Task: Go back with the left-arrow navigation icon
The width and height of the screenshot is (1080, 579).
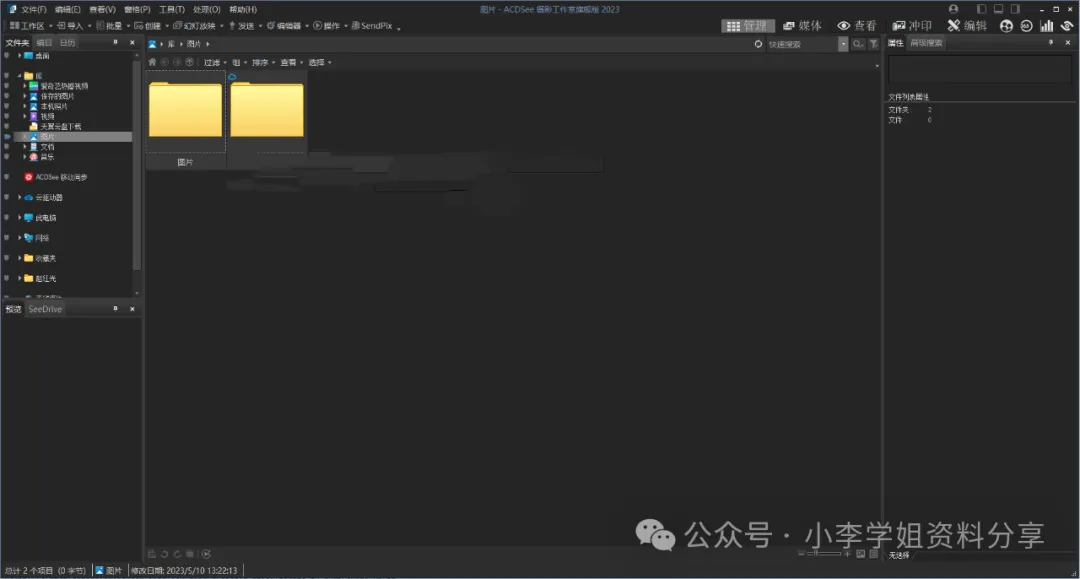Action: tap(165, 62)
